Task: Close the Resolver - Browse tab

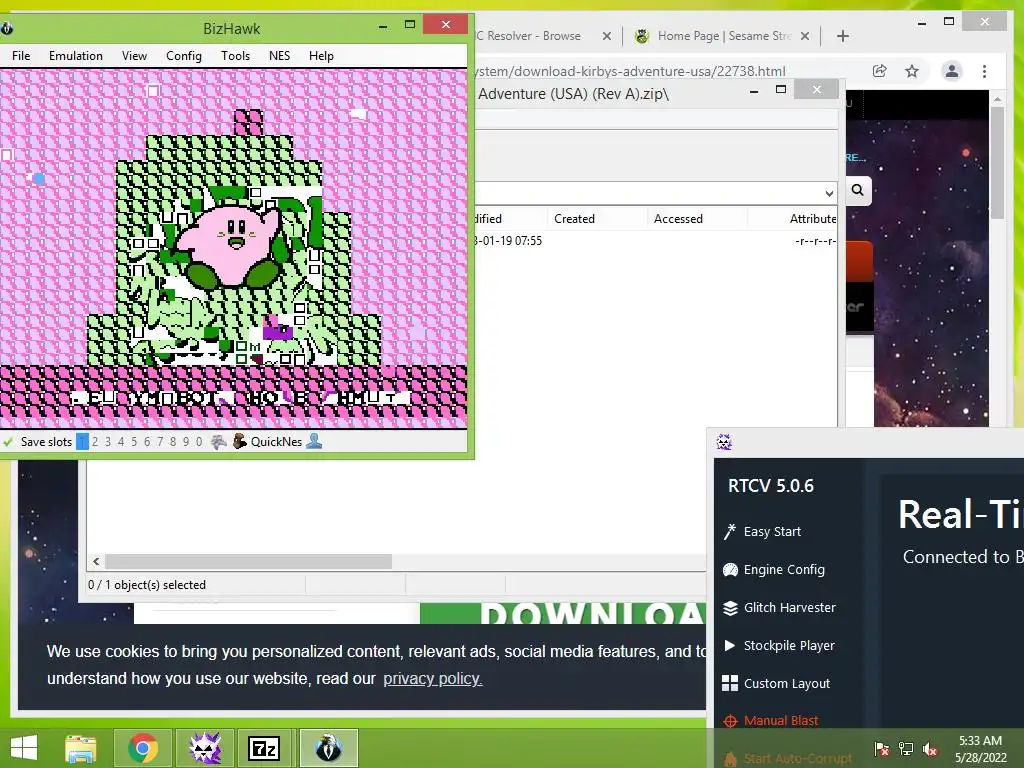Action: pos(607,36)
